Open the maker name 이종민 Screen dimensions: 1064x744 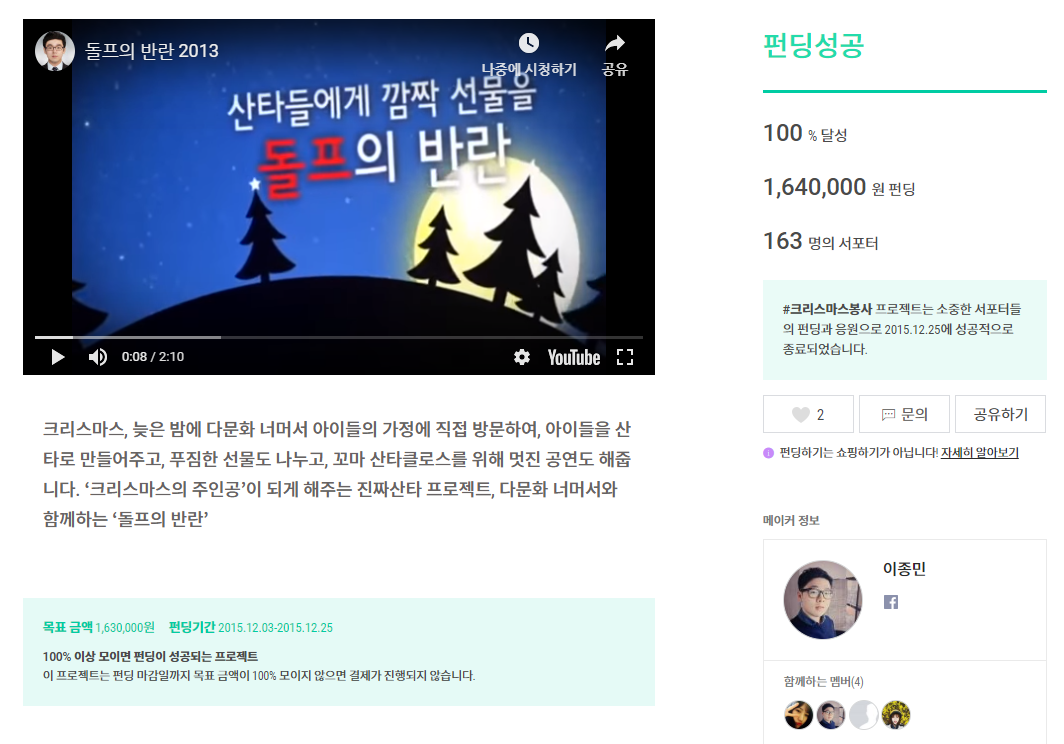tap(904, 569)
